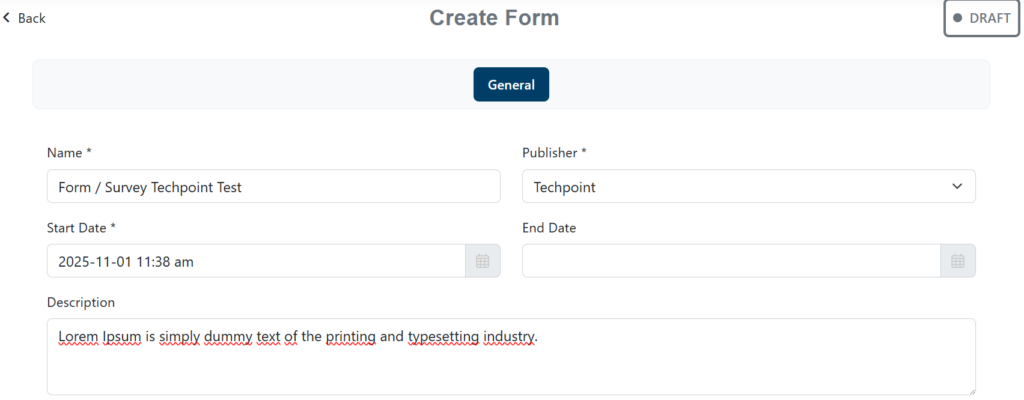This screenshot has height=400, width=1024.
Task: Open the End Date calendar picker icon
Action: coord(957,261)
